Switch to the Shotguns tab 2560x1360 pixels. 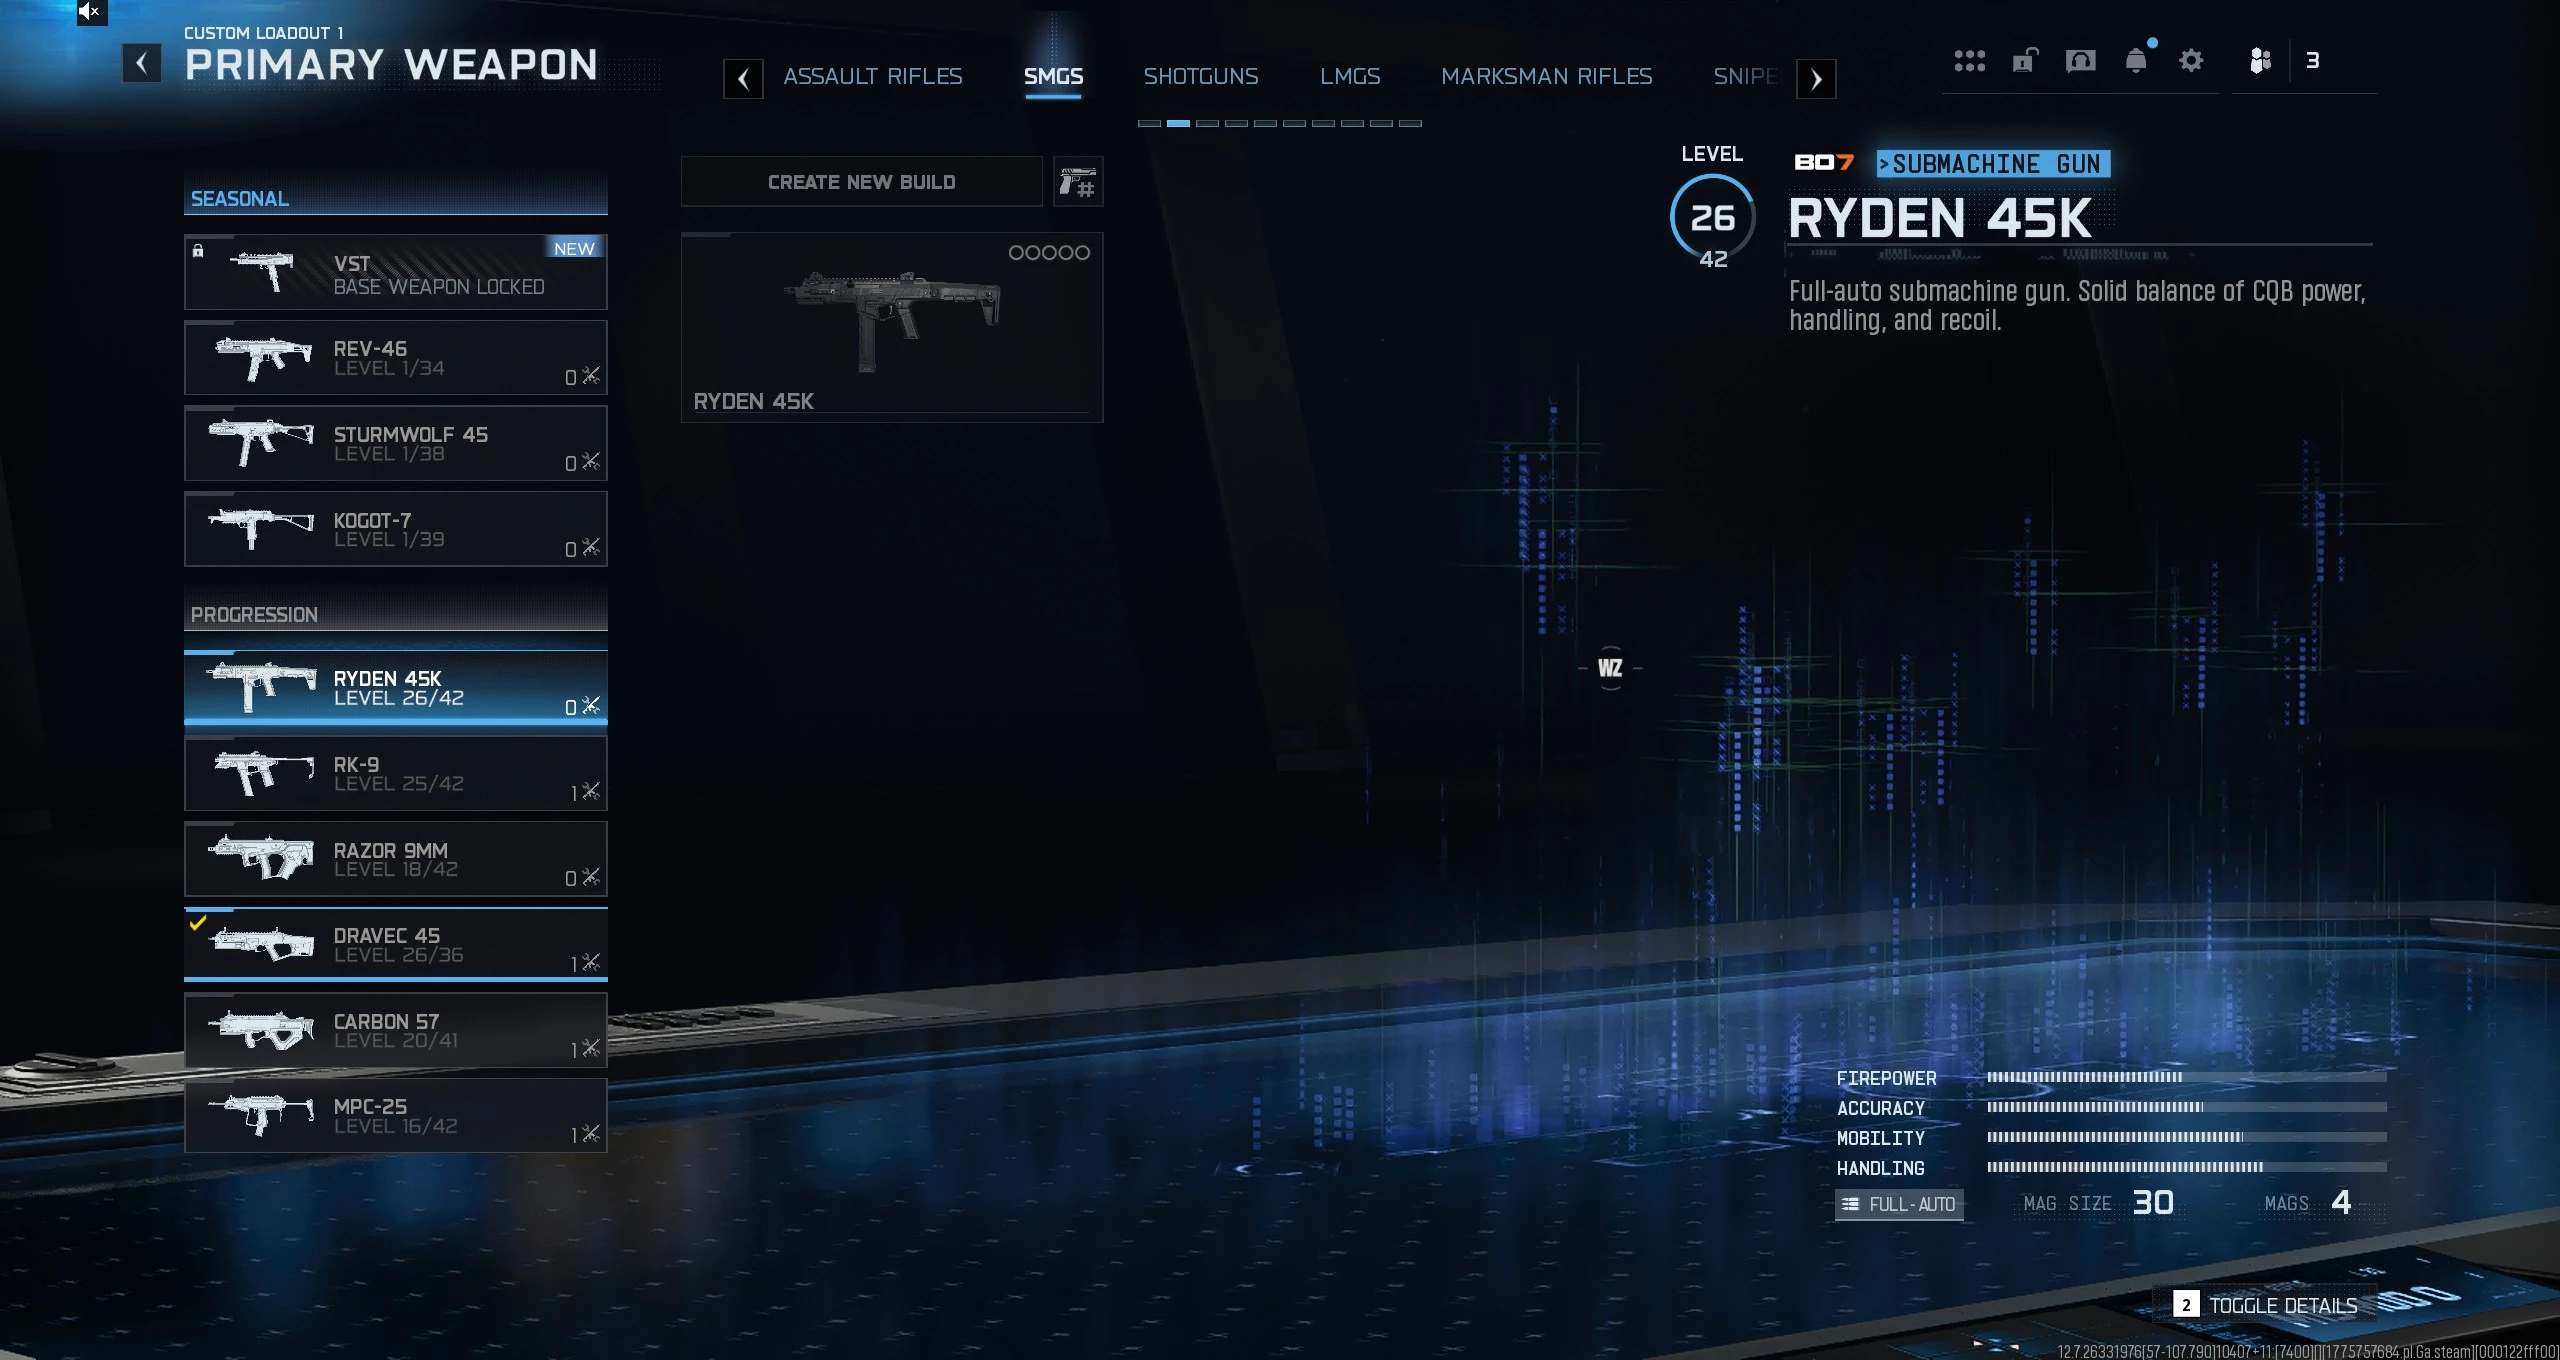tap(1200, 77)
